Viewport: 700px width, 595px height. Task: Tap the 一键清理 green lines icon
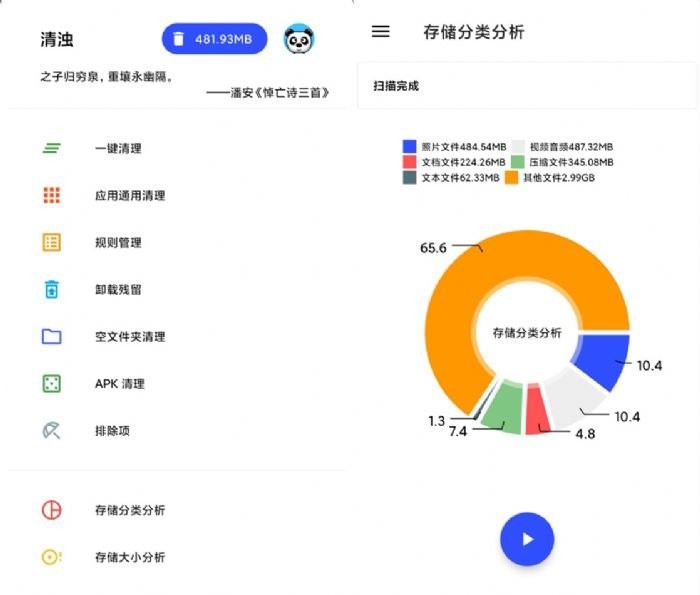point(52,148)
